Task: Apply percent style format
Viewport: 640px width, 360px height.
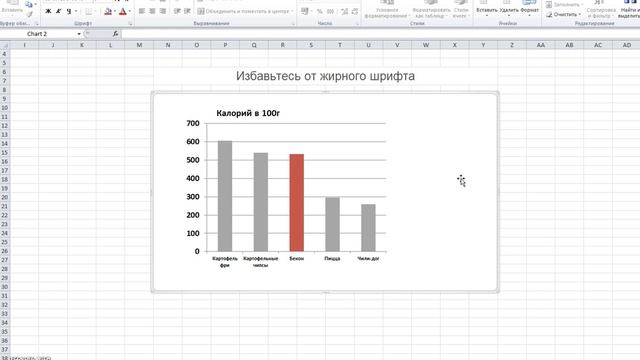Action: (x=320, y=11)
